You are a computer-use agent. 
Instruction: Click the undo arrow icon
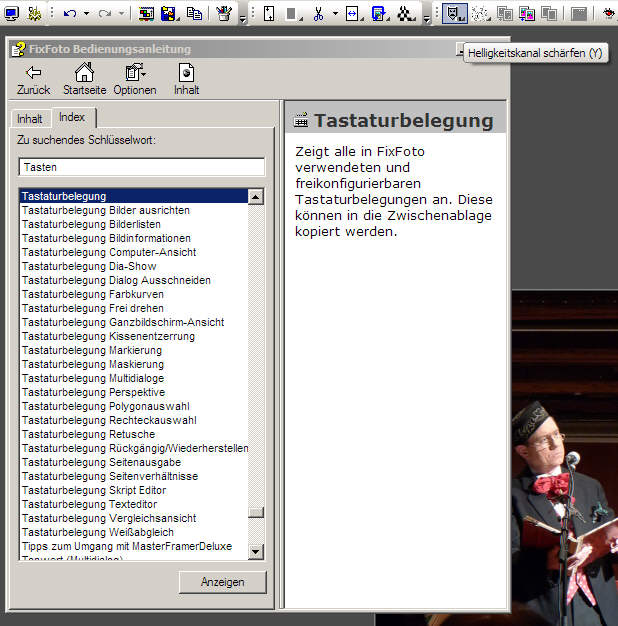(70, 14)
